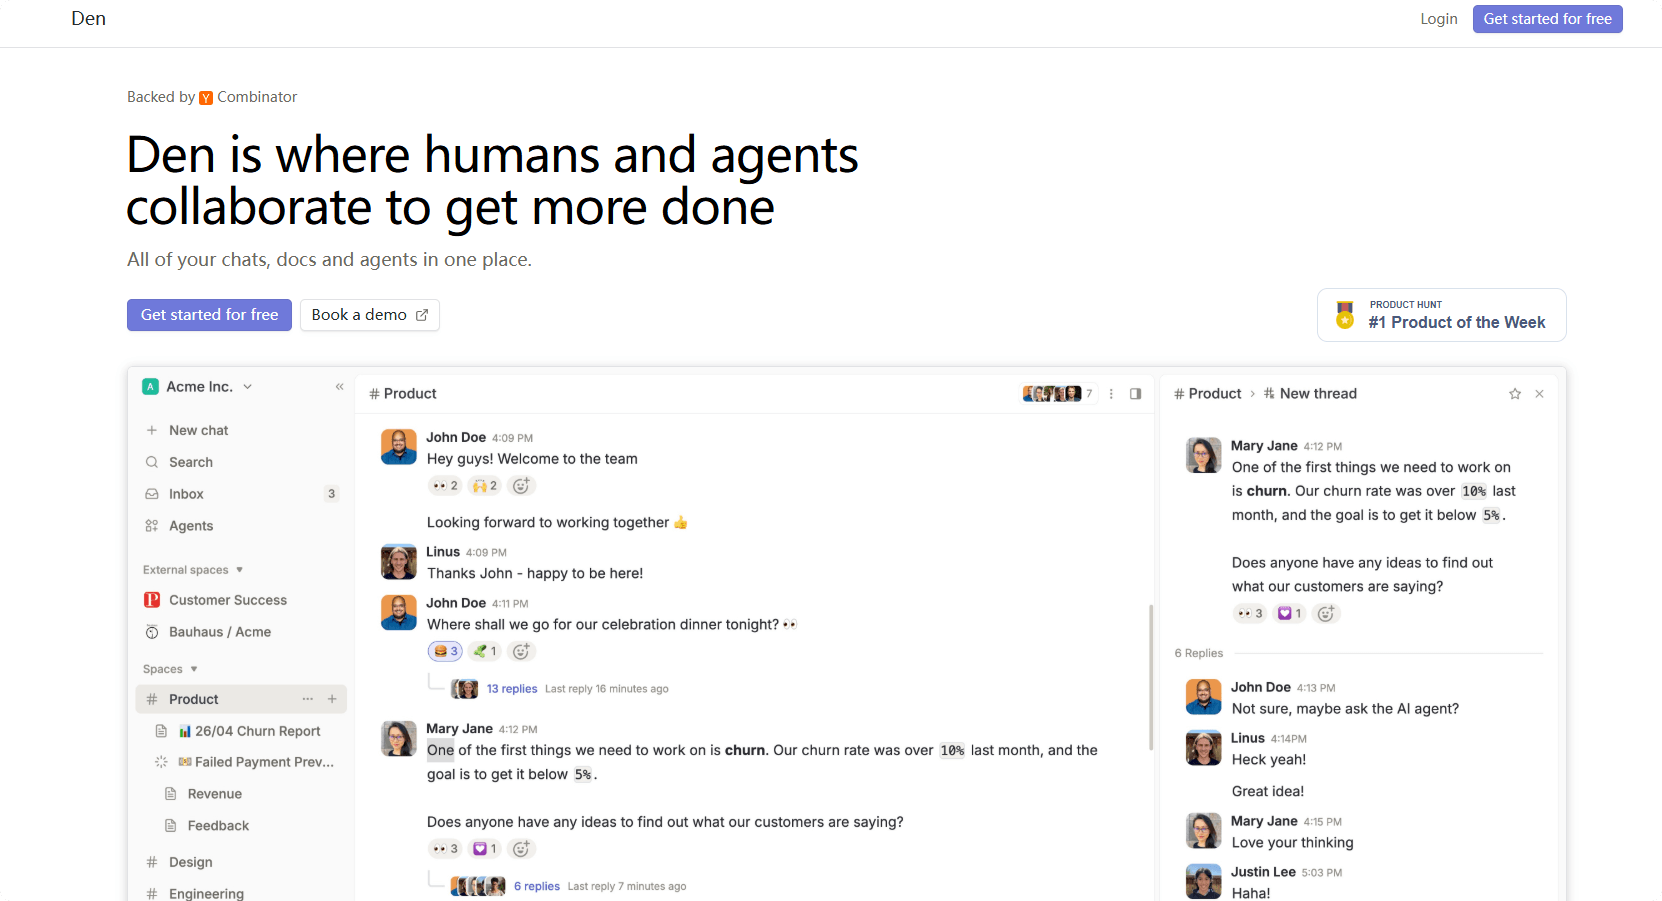The image size is (1662, 901).
Task: Open Product channel more options menu
Action: 1111,394
